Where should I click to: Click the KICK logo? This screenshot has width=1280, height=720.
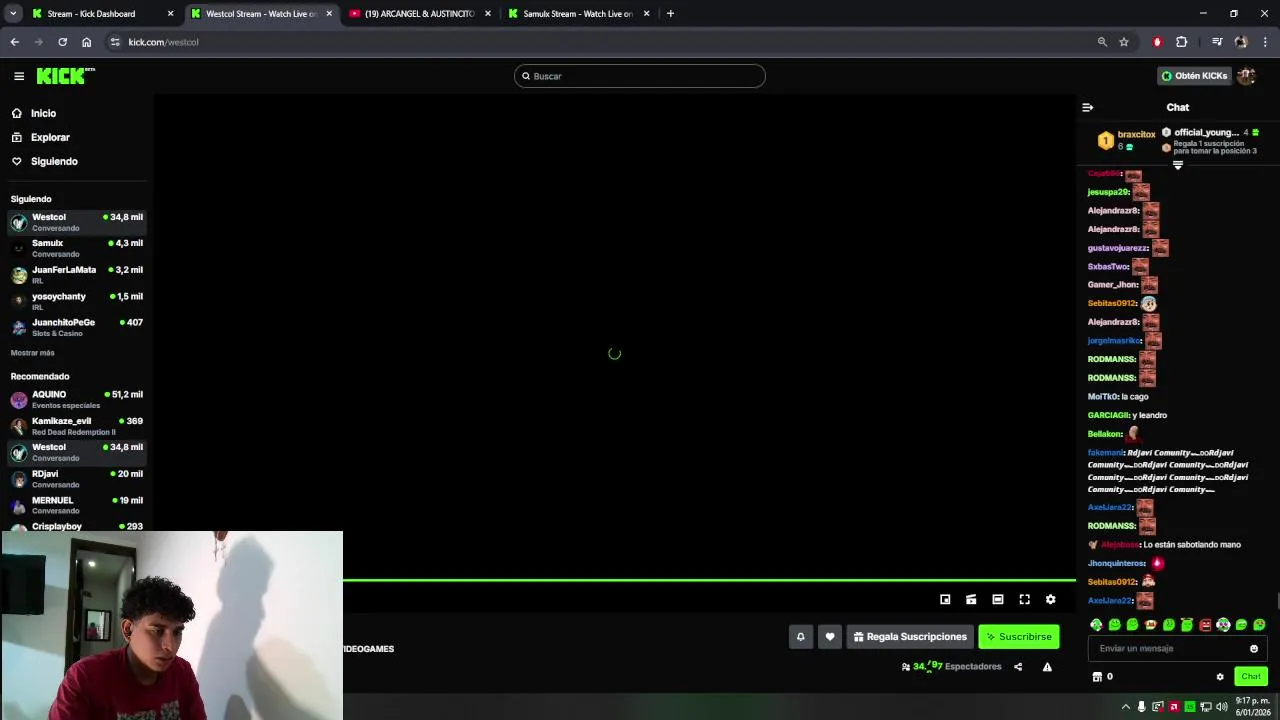click(x=65, y=76)
